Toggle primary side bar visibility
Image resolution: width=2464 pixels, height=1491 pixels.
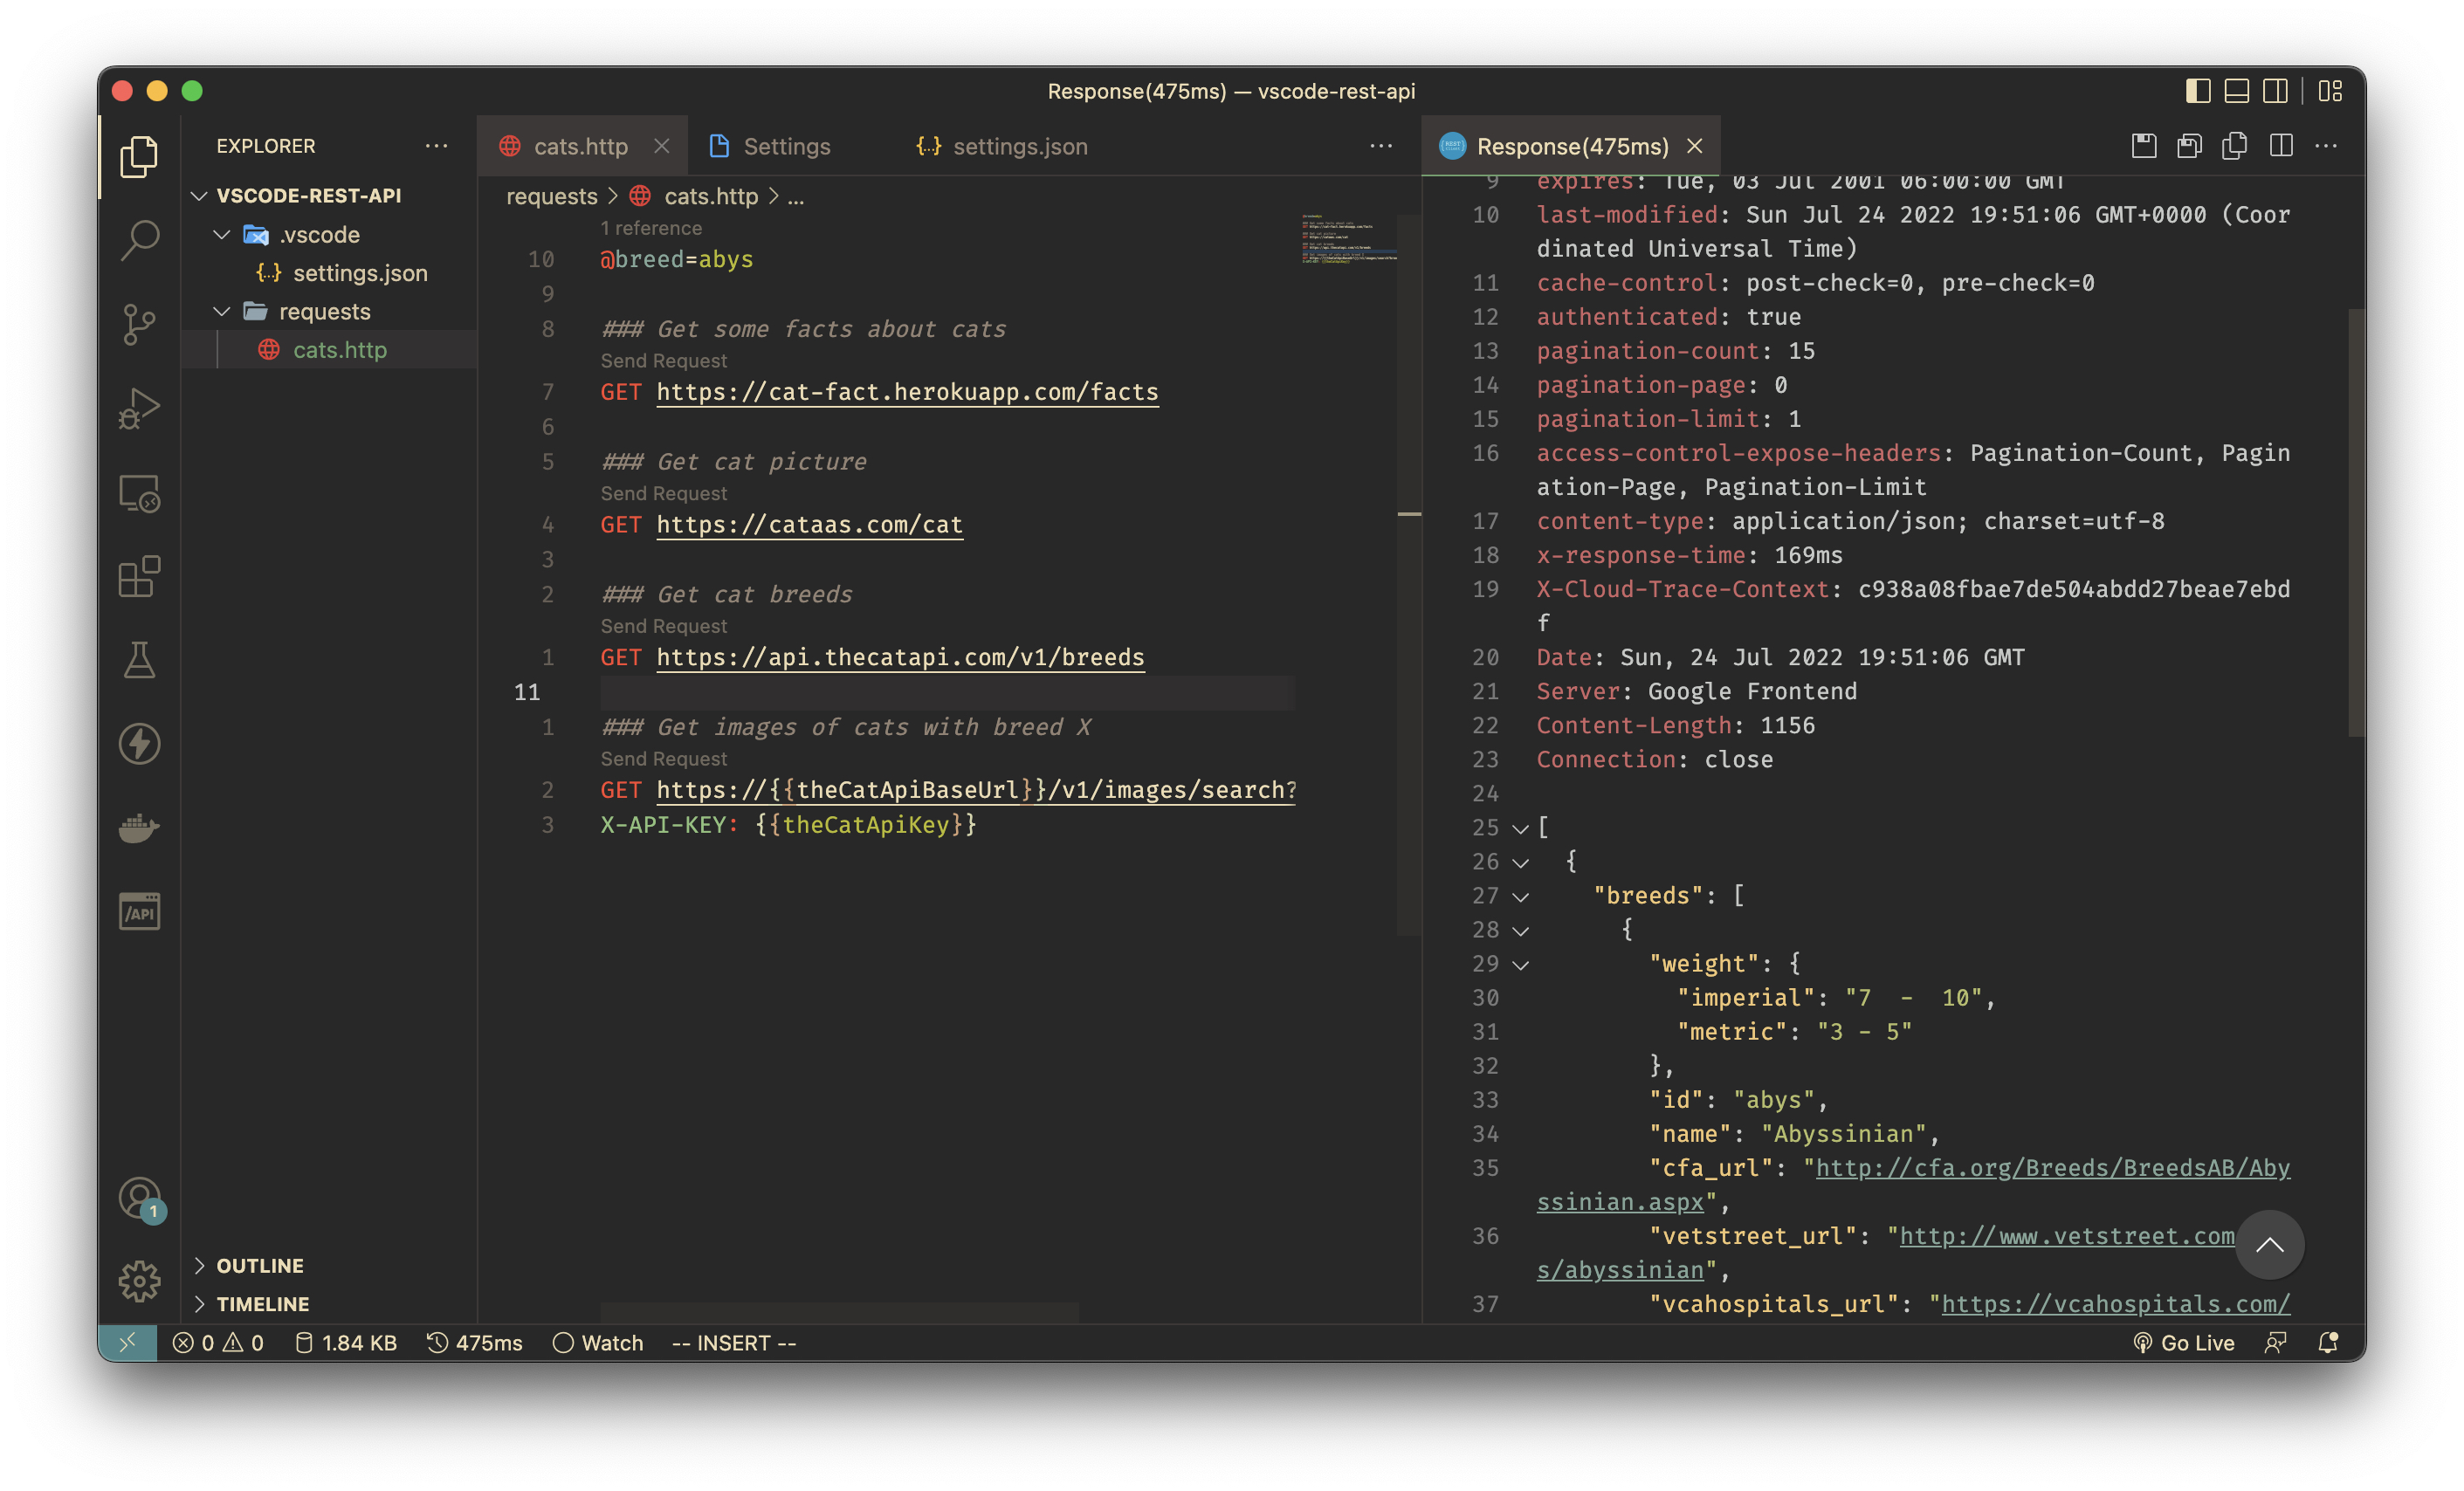tap(2198, 91)
